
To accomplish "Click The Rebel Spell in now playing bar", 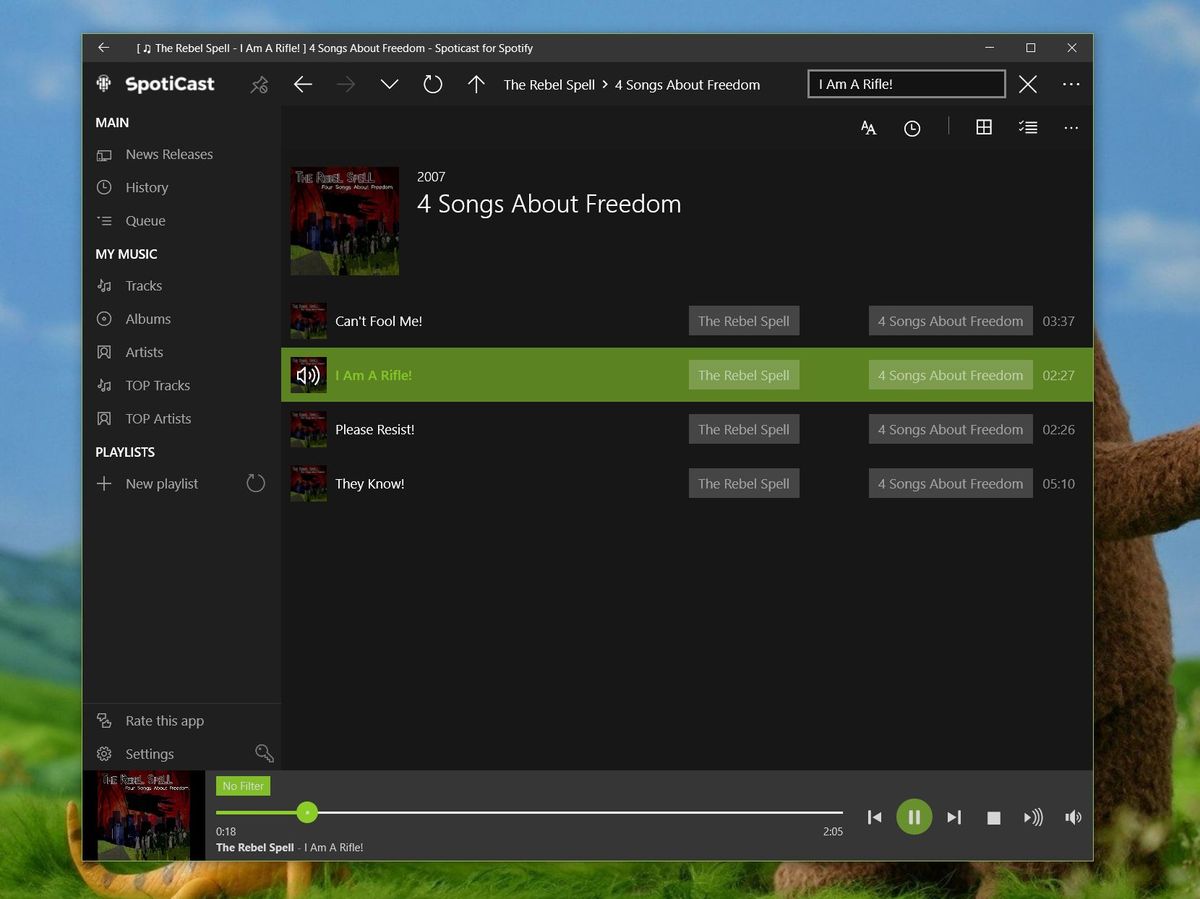I will [x=255, y=847].
